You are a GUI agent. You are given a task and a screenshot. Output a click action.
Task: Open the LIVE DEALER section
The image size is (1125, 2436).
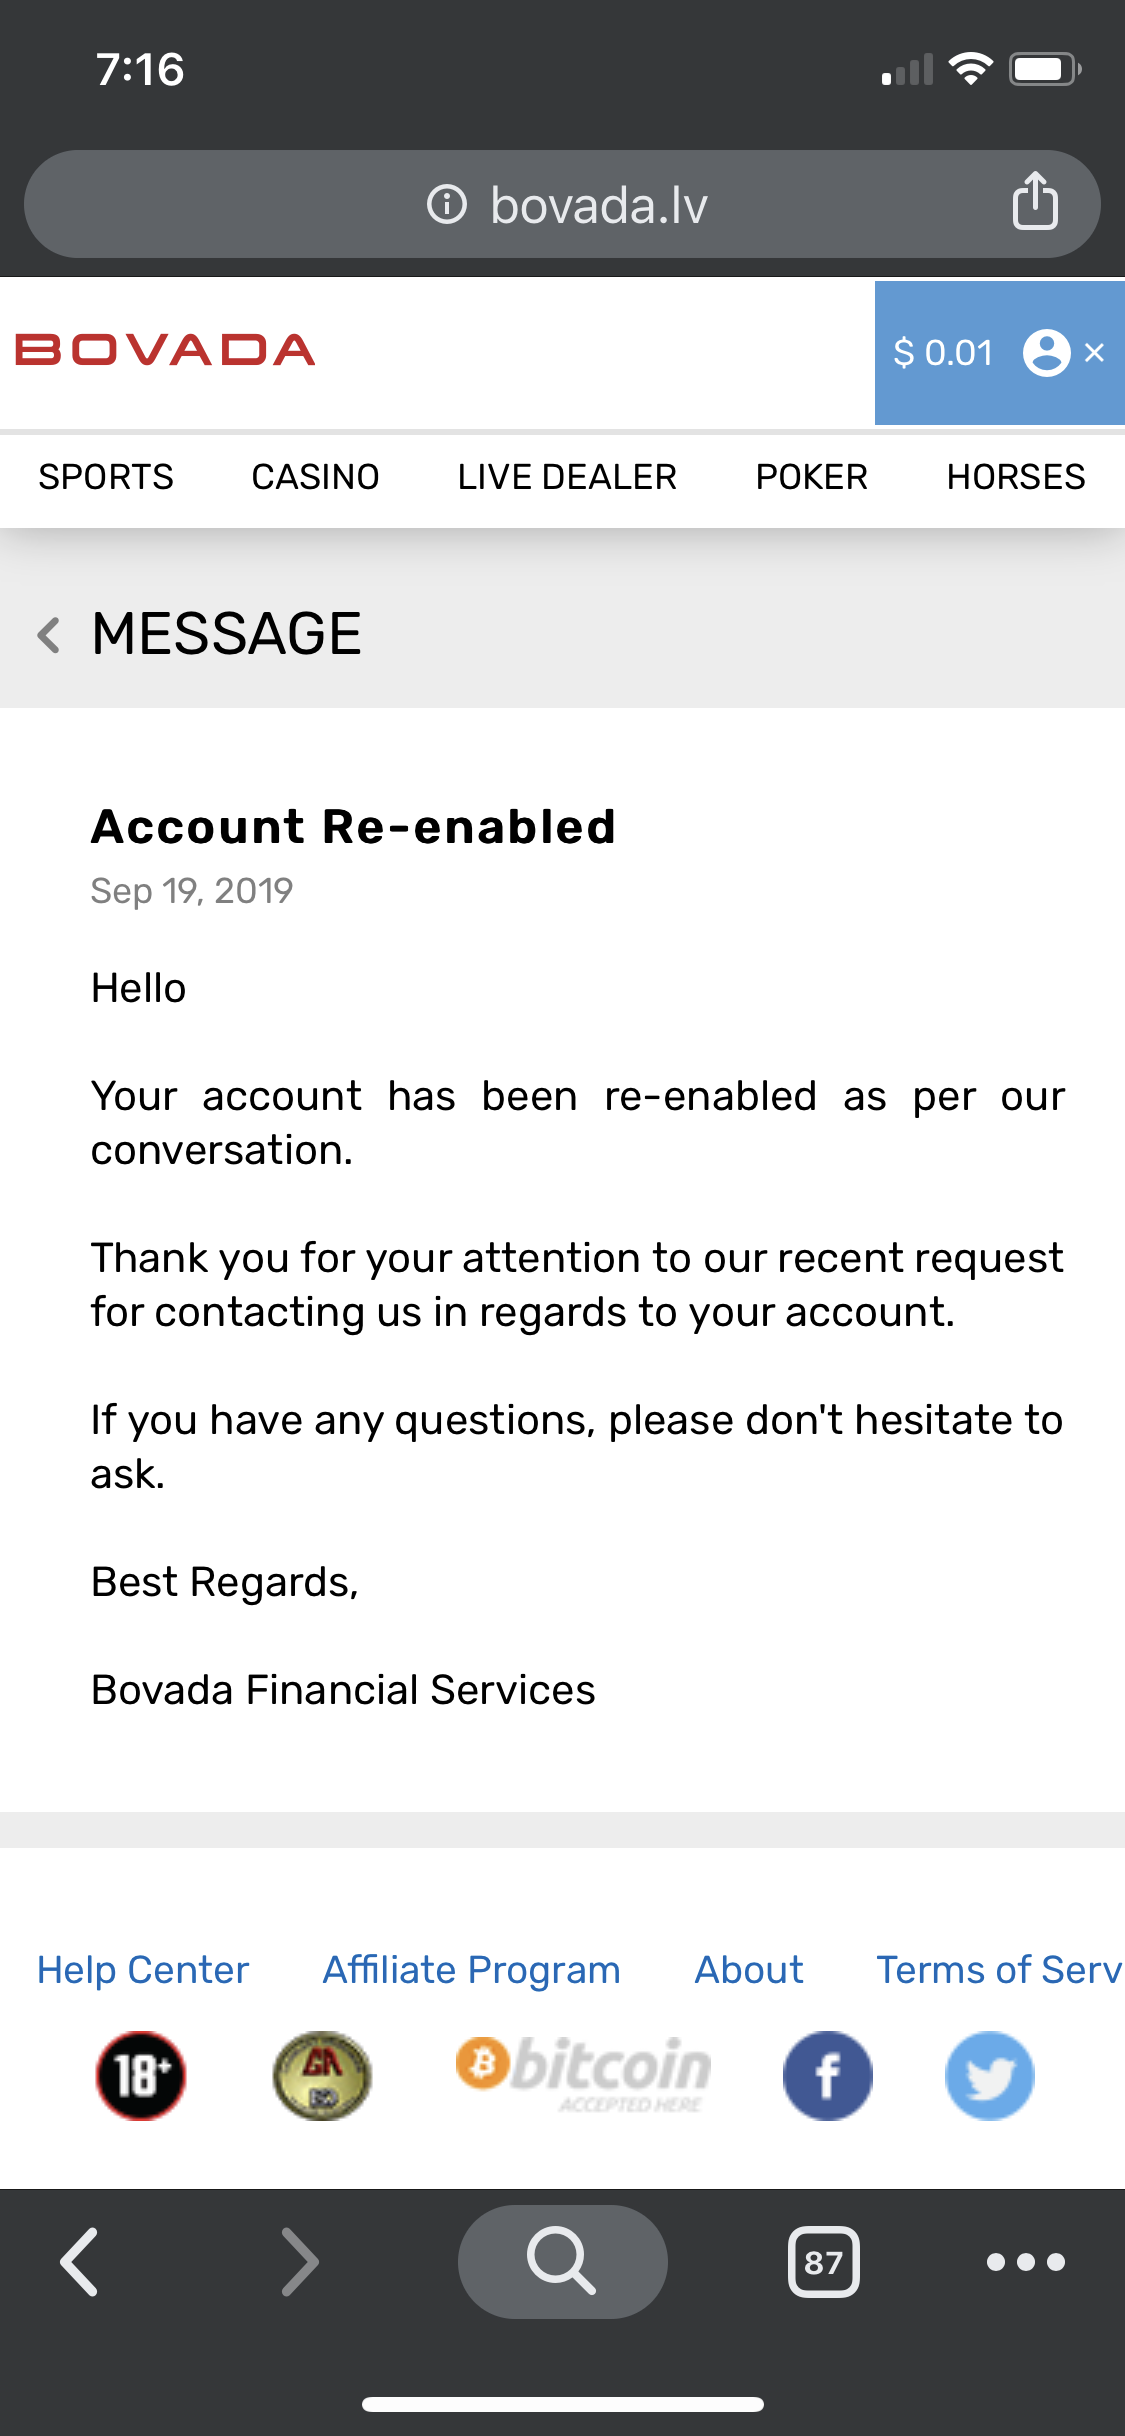point(567,477)
